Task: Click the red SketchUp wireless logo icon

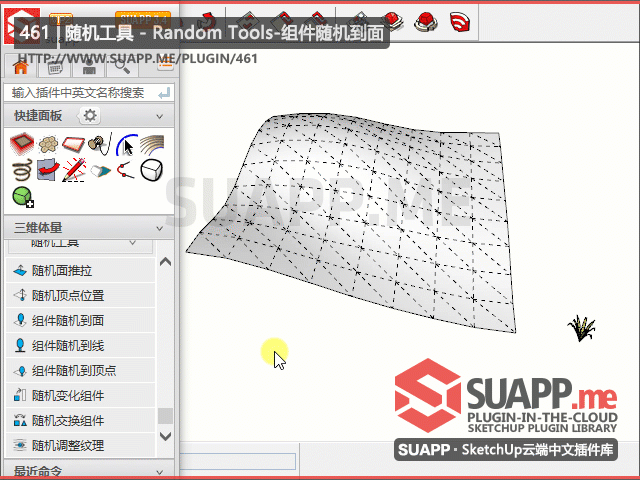Action: pos(460,21)
